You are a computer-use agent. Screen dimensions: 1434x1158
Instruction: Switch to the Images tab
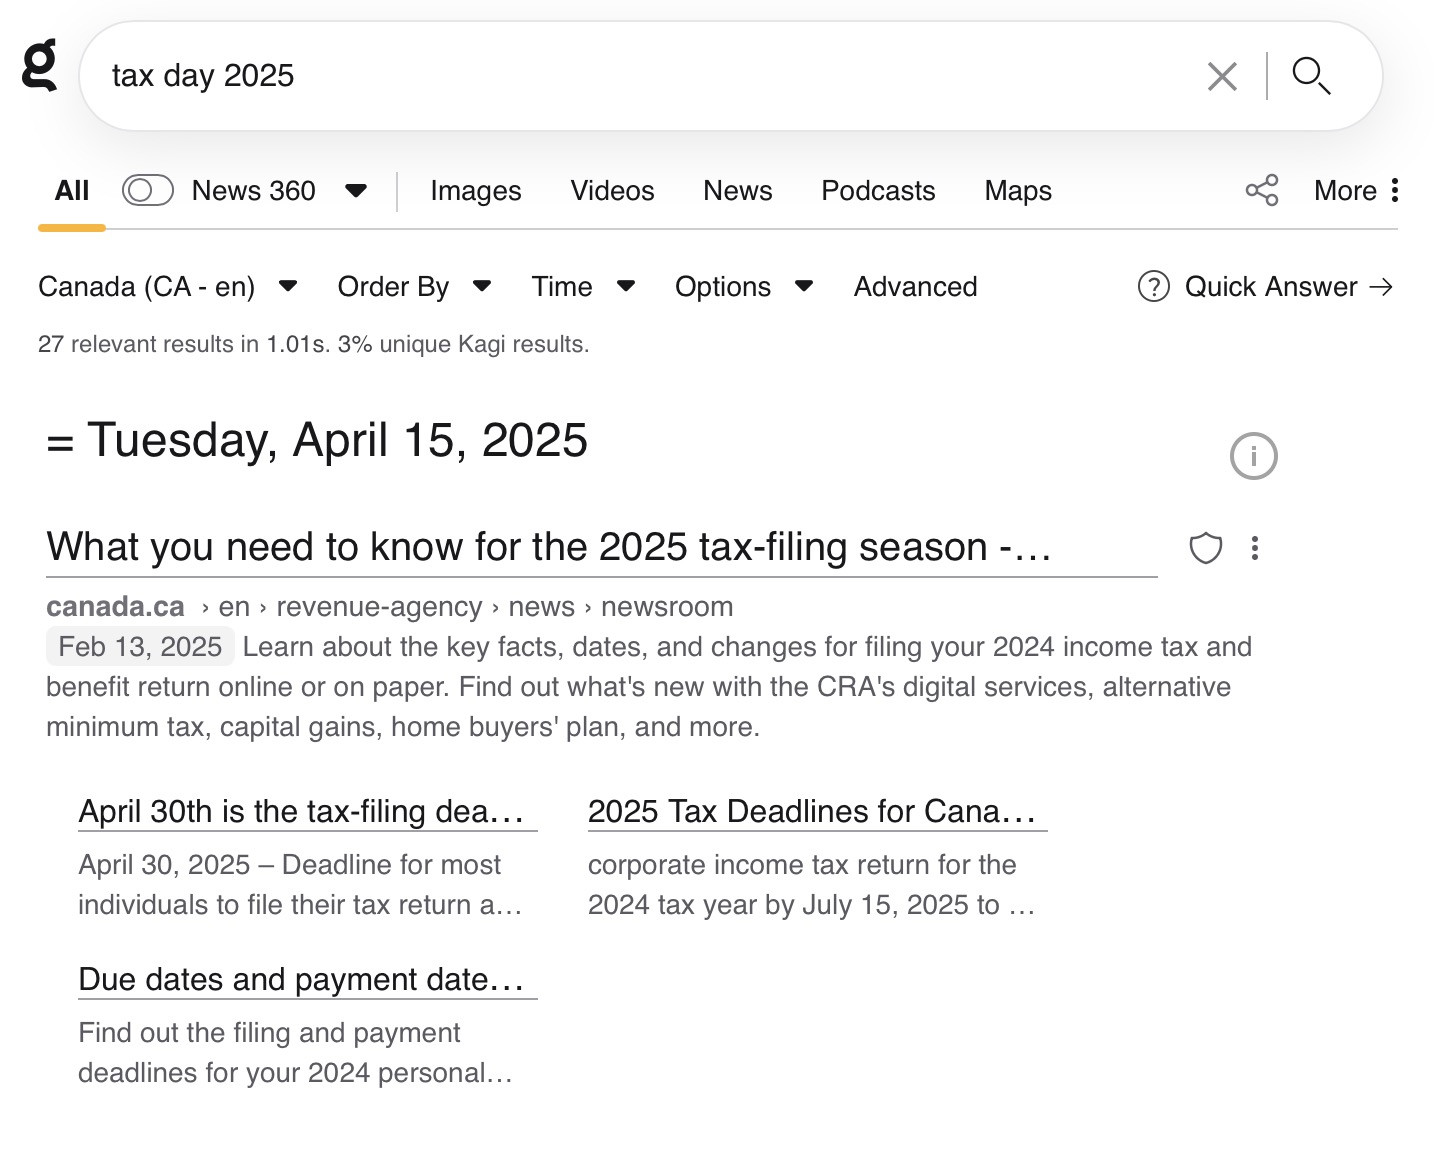click(x=476, y=190)
